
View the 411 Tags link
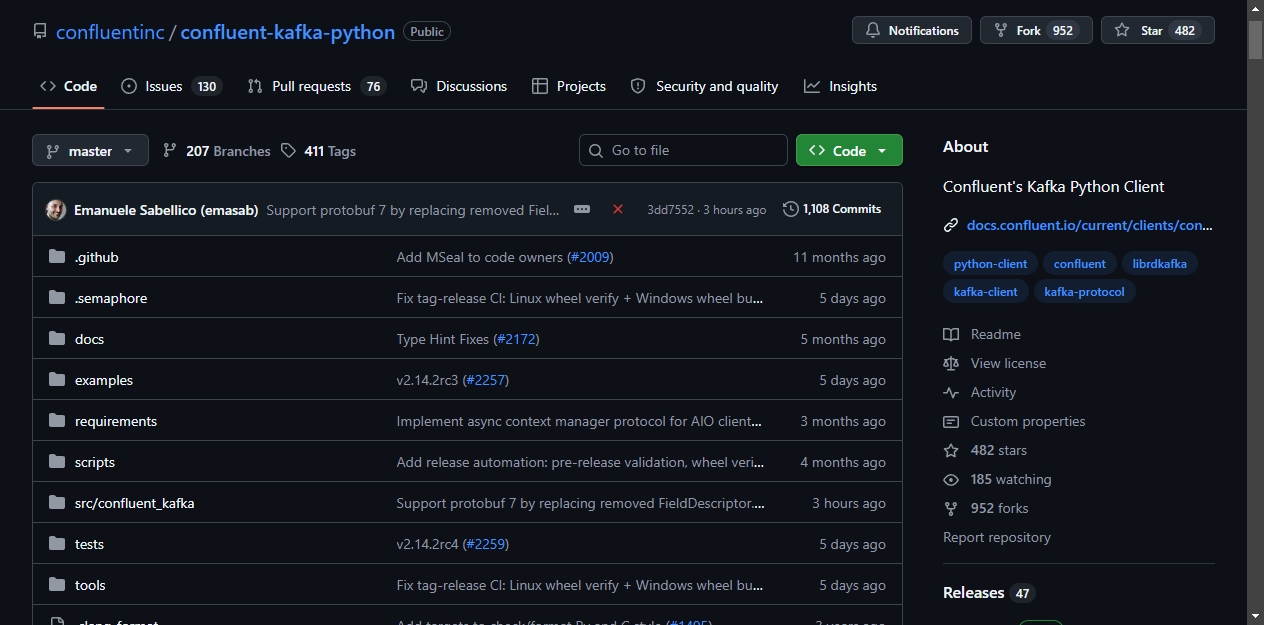318,151
